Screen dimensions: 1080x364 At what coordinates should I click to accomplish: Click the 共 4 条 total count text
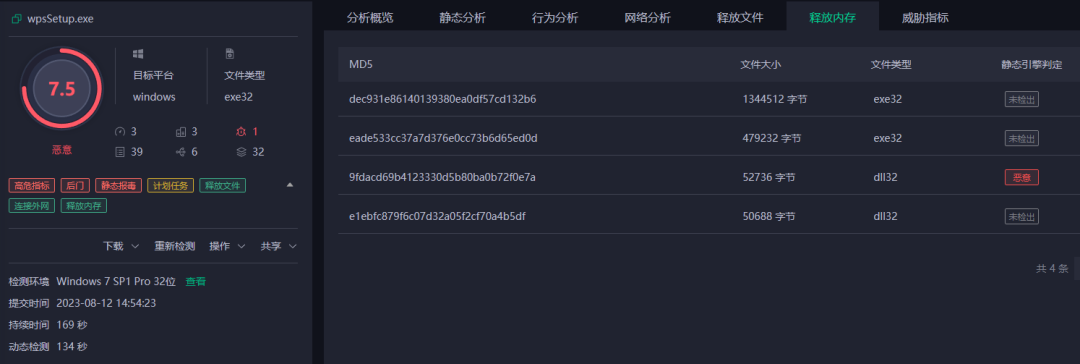(1052, 268)
